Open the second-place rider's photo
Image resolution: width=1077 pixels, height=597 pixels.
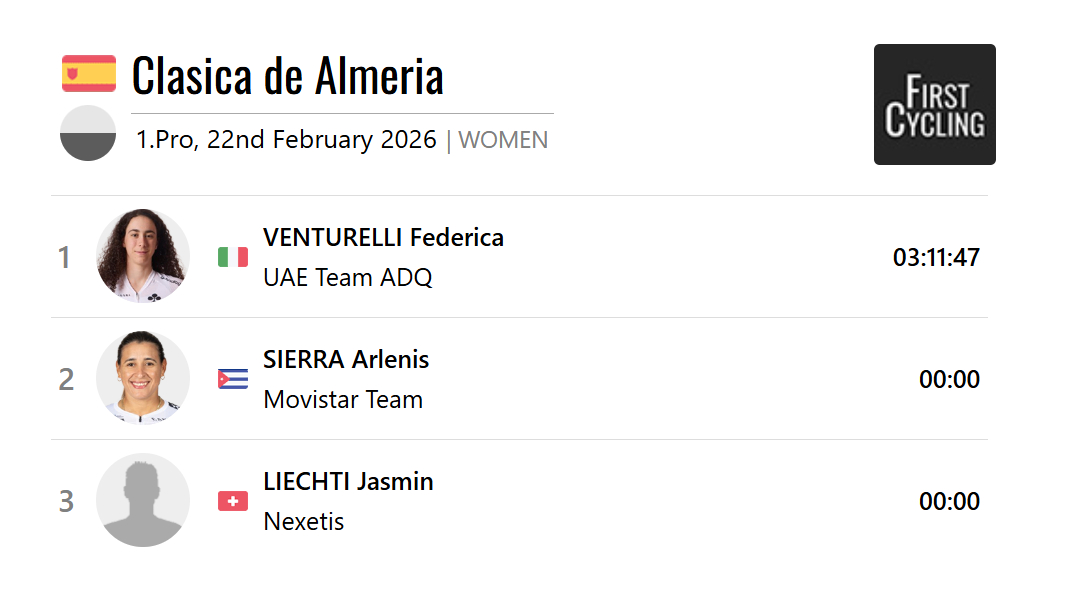[143, 378]
